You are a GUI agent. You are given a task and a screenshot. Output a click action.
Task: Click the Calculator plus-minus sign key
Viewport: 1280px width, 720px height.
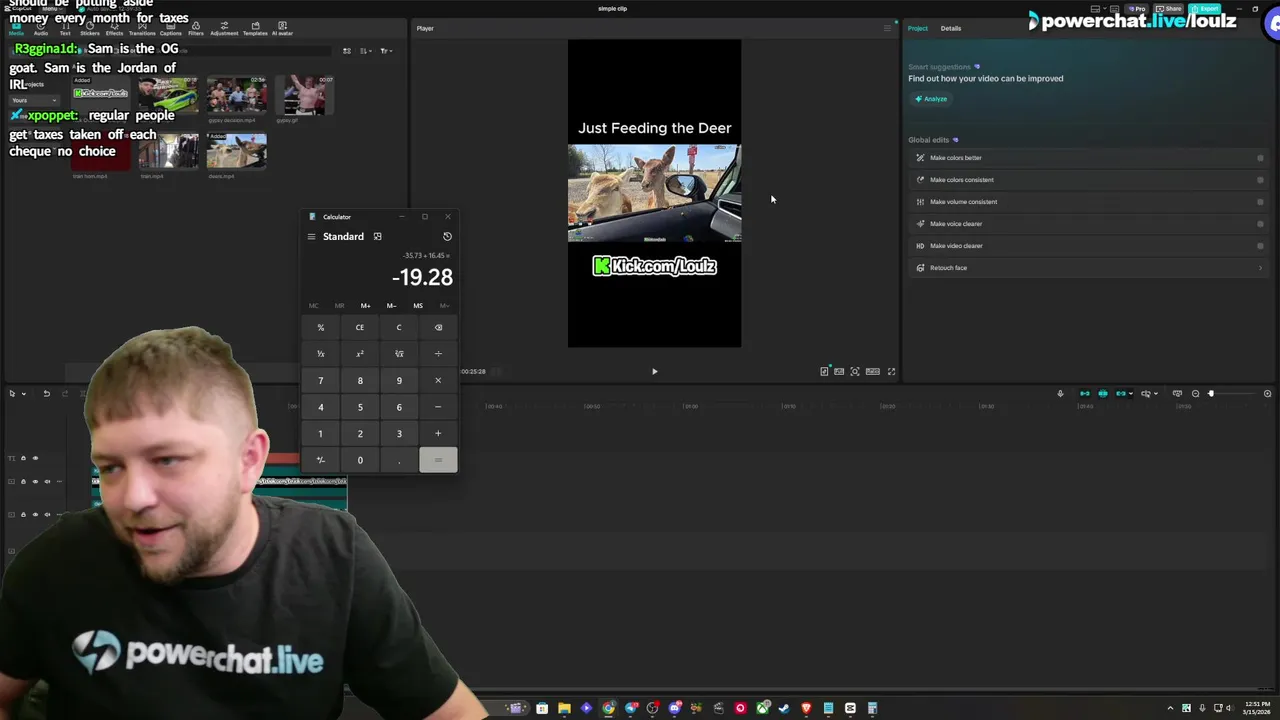pyautogui.click(x=320, y=460)
